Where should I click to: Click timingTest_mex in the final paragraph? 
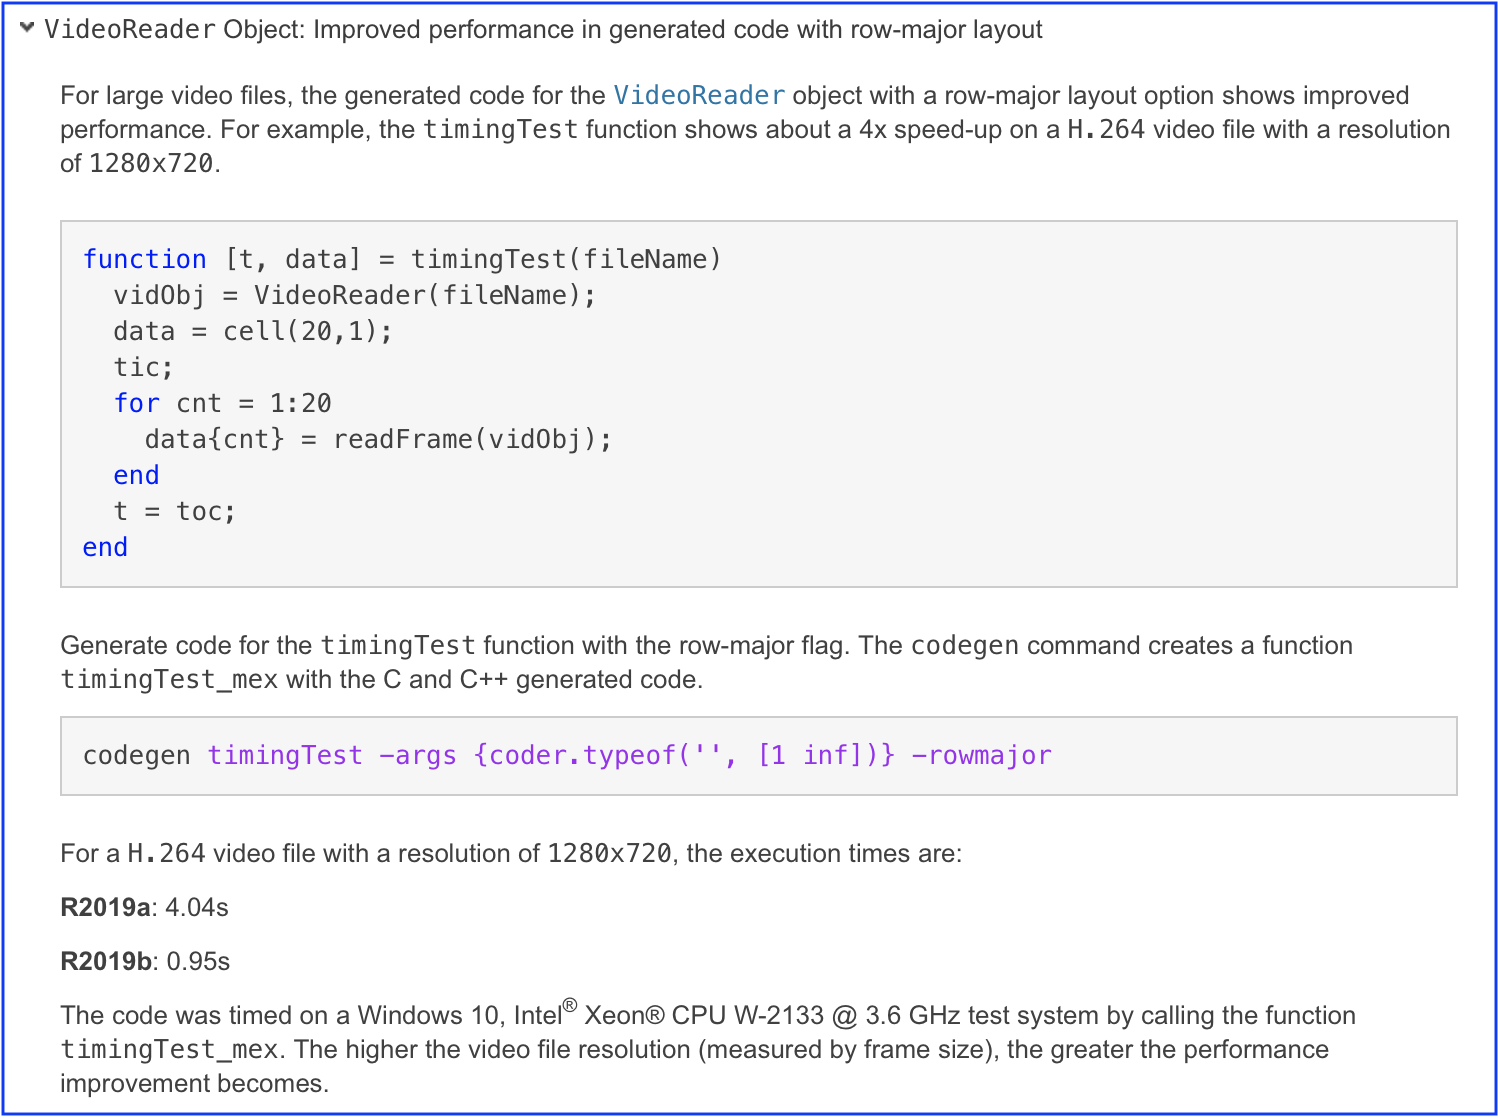(x=169, y=1050)
